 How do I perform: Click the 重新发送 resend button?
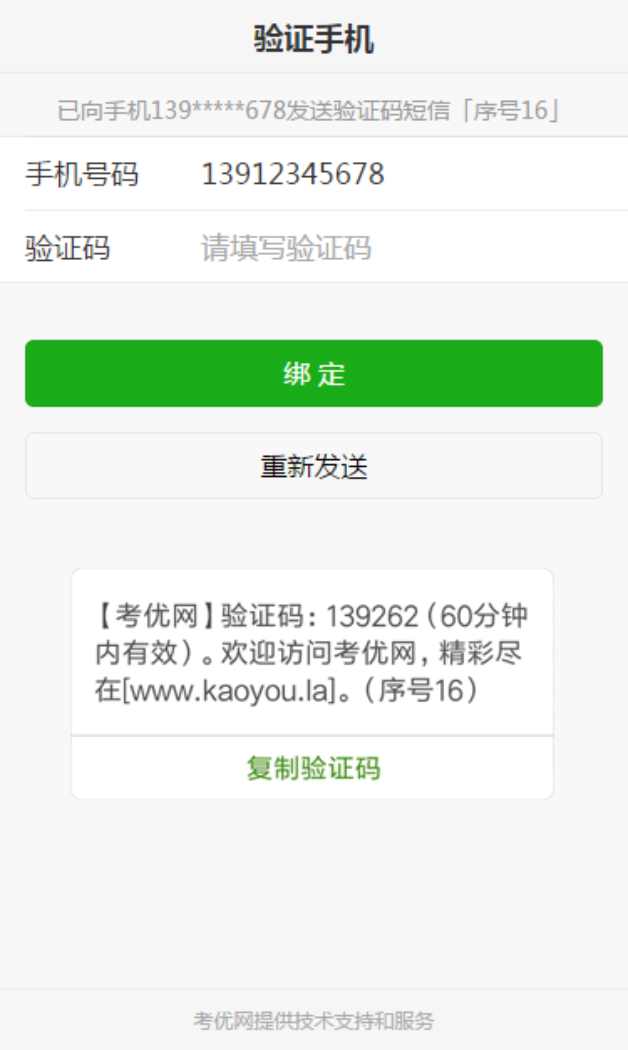(313, 465)
